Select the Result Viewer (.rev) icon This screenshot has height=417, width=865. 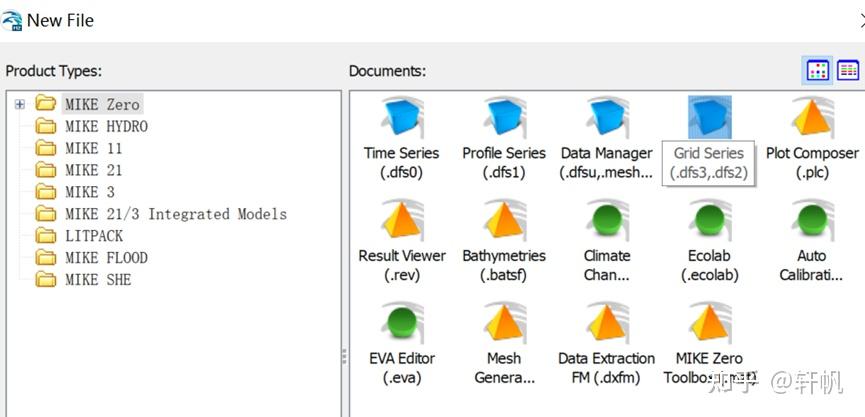(x=402, y=221)
